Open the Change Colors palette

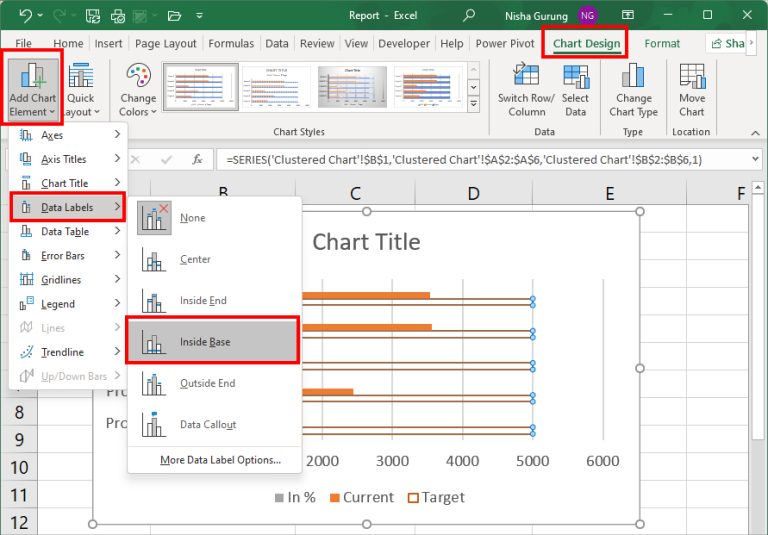pyautogui.click(x=138, y=90)
